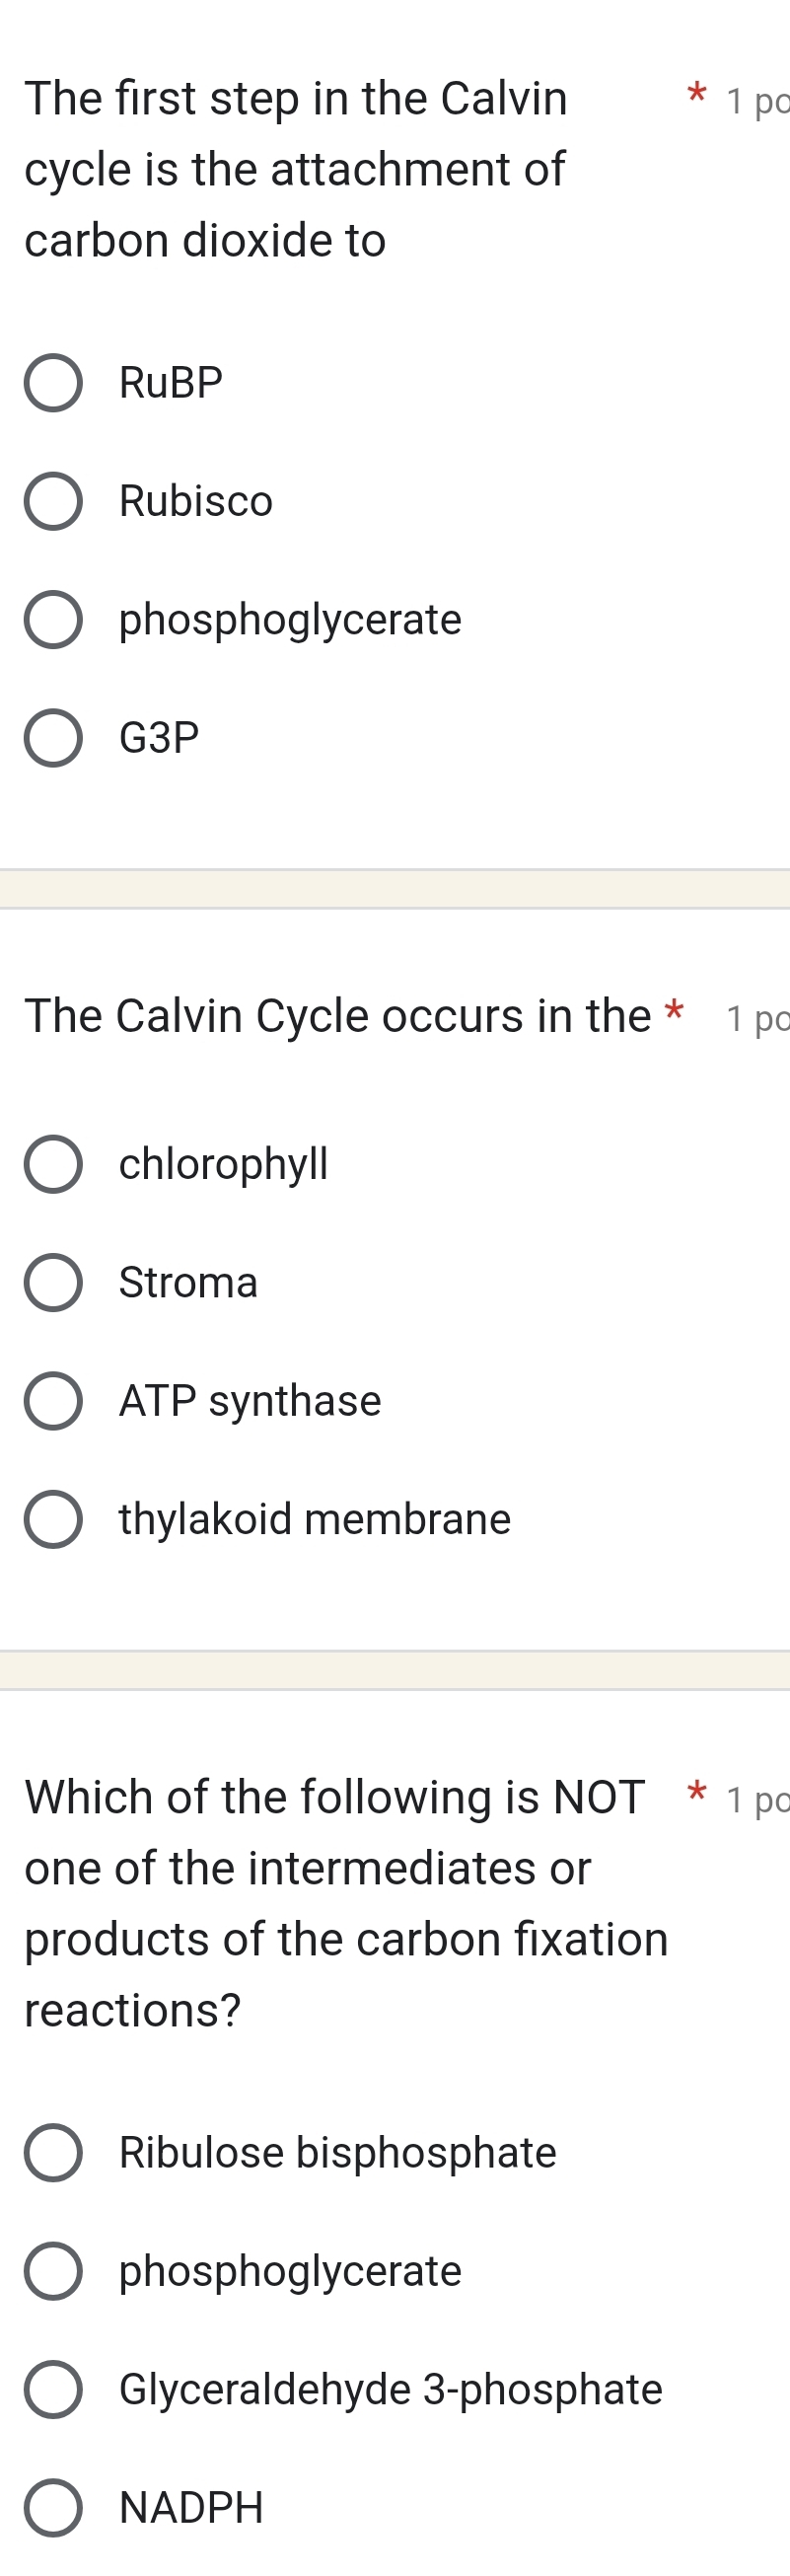Screen dimensions: 790x2576
Task: Select chlorophyll for the Calvin Cycle question
Action: (x=55, y=1164)
